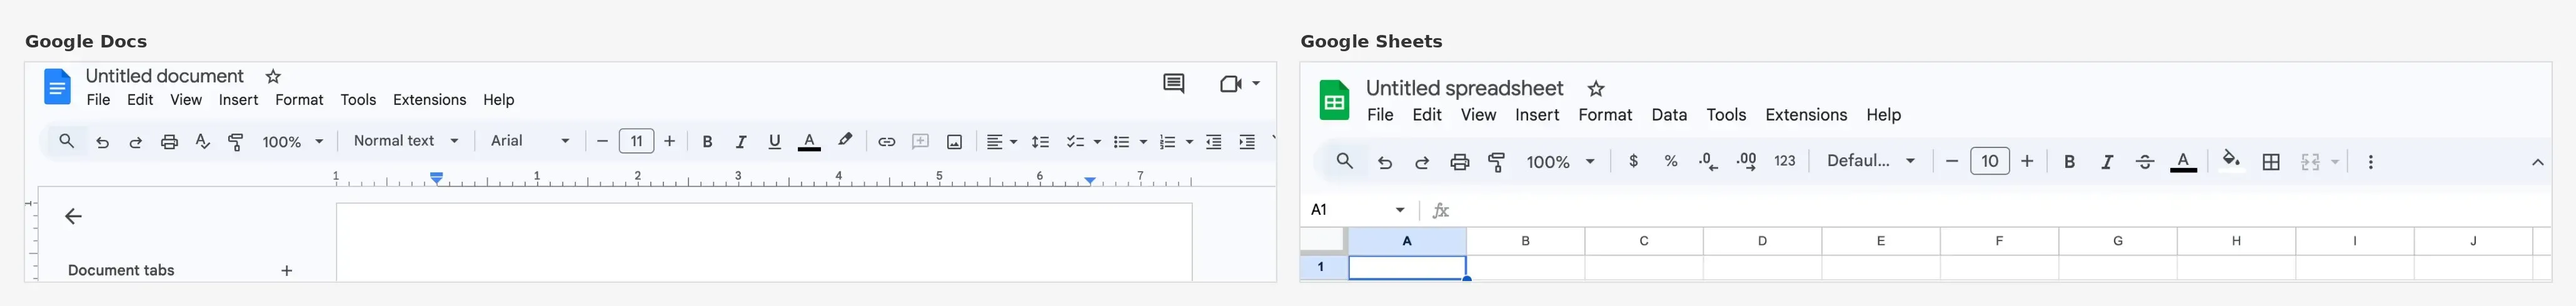Rename the Untitled document title
The height and width of the screenshot is (306, 2576).
[x=164, y=76]
